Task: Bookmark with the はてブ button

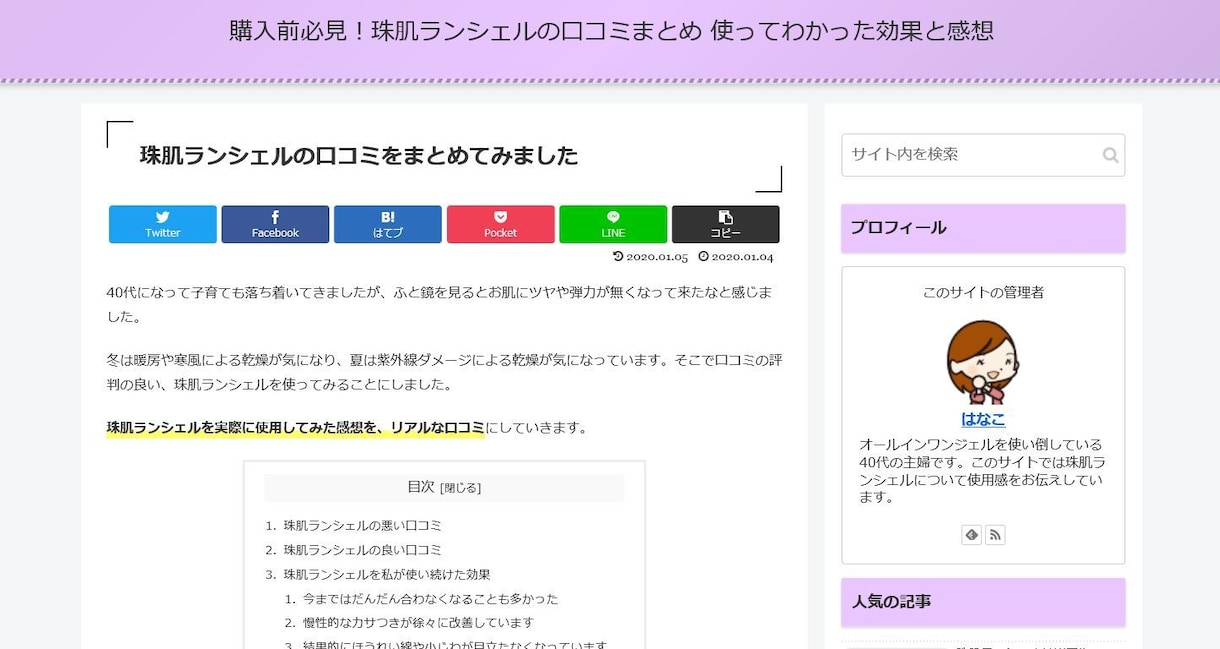Action: tap(387, 224)
